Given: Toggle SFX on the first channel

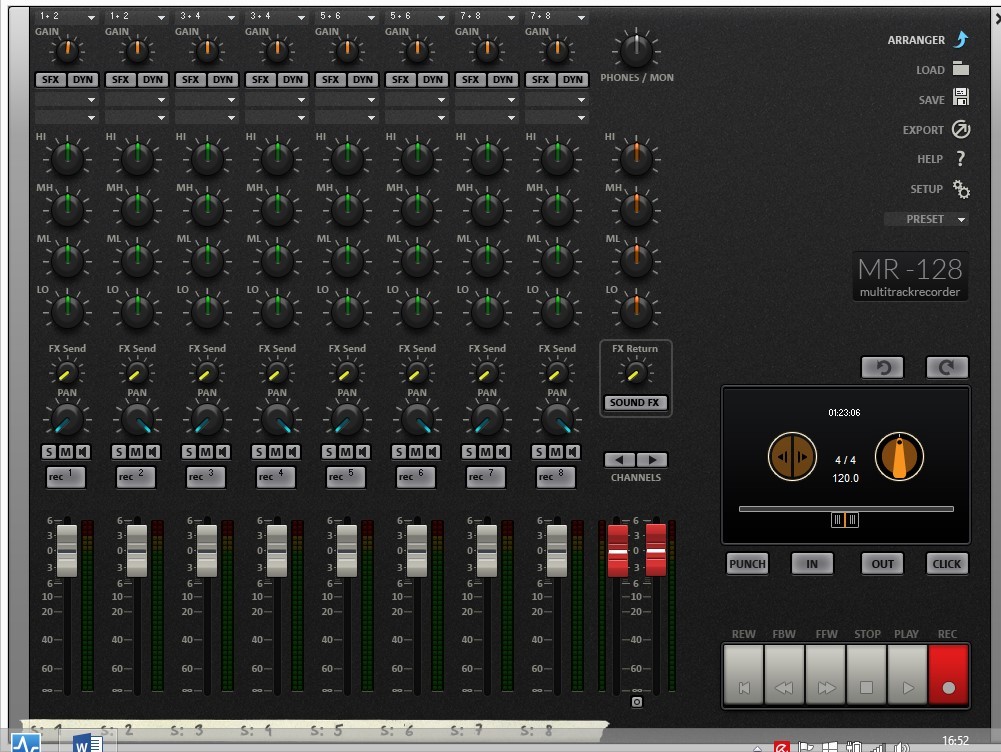Looking at the screenshot, I should point(50,79).
